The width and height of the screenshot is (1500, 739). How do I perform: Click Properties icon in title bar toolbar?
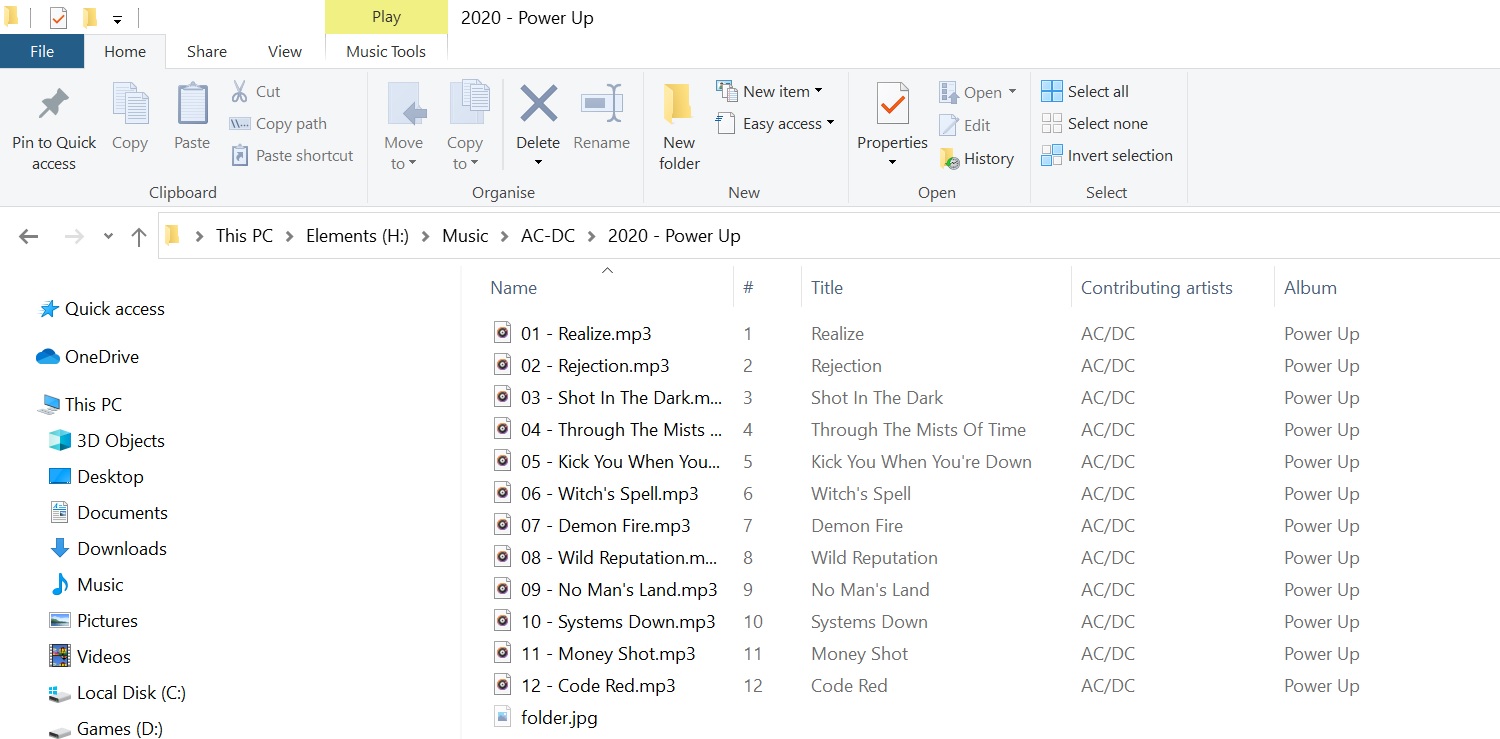pyautogui.click(x=58, y=18)
